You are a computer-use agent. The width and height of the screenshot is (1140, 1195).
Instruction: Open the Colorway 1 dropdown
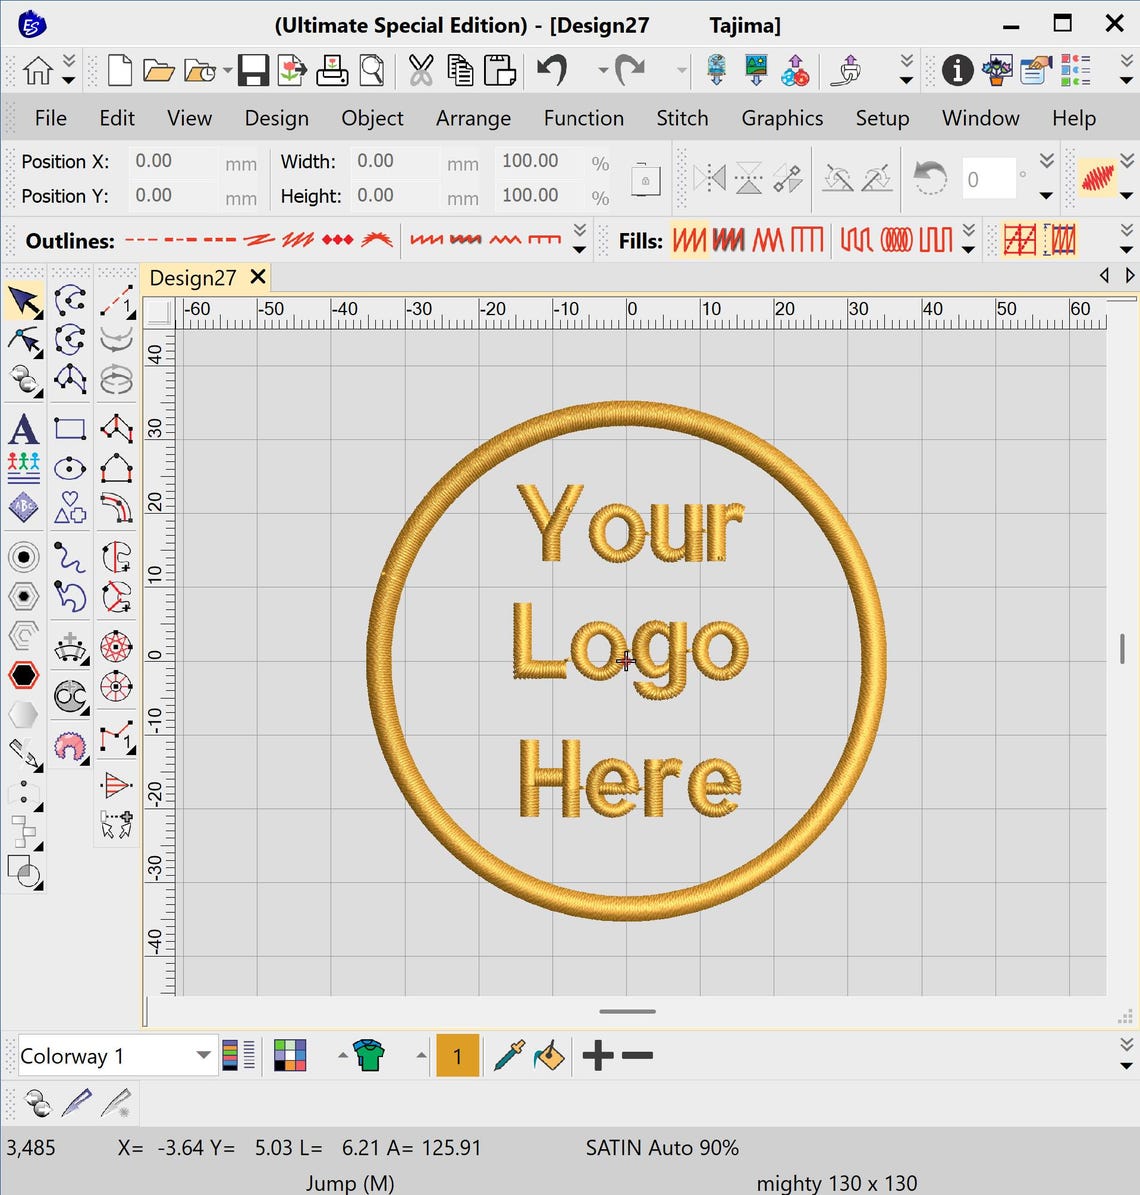(x=203, y=1056)
